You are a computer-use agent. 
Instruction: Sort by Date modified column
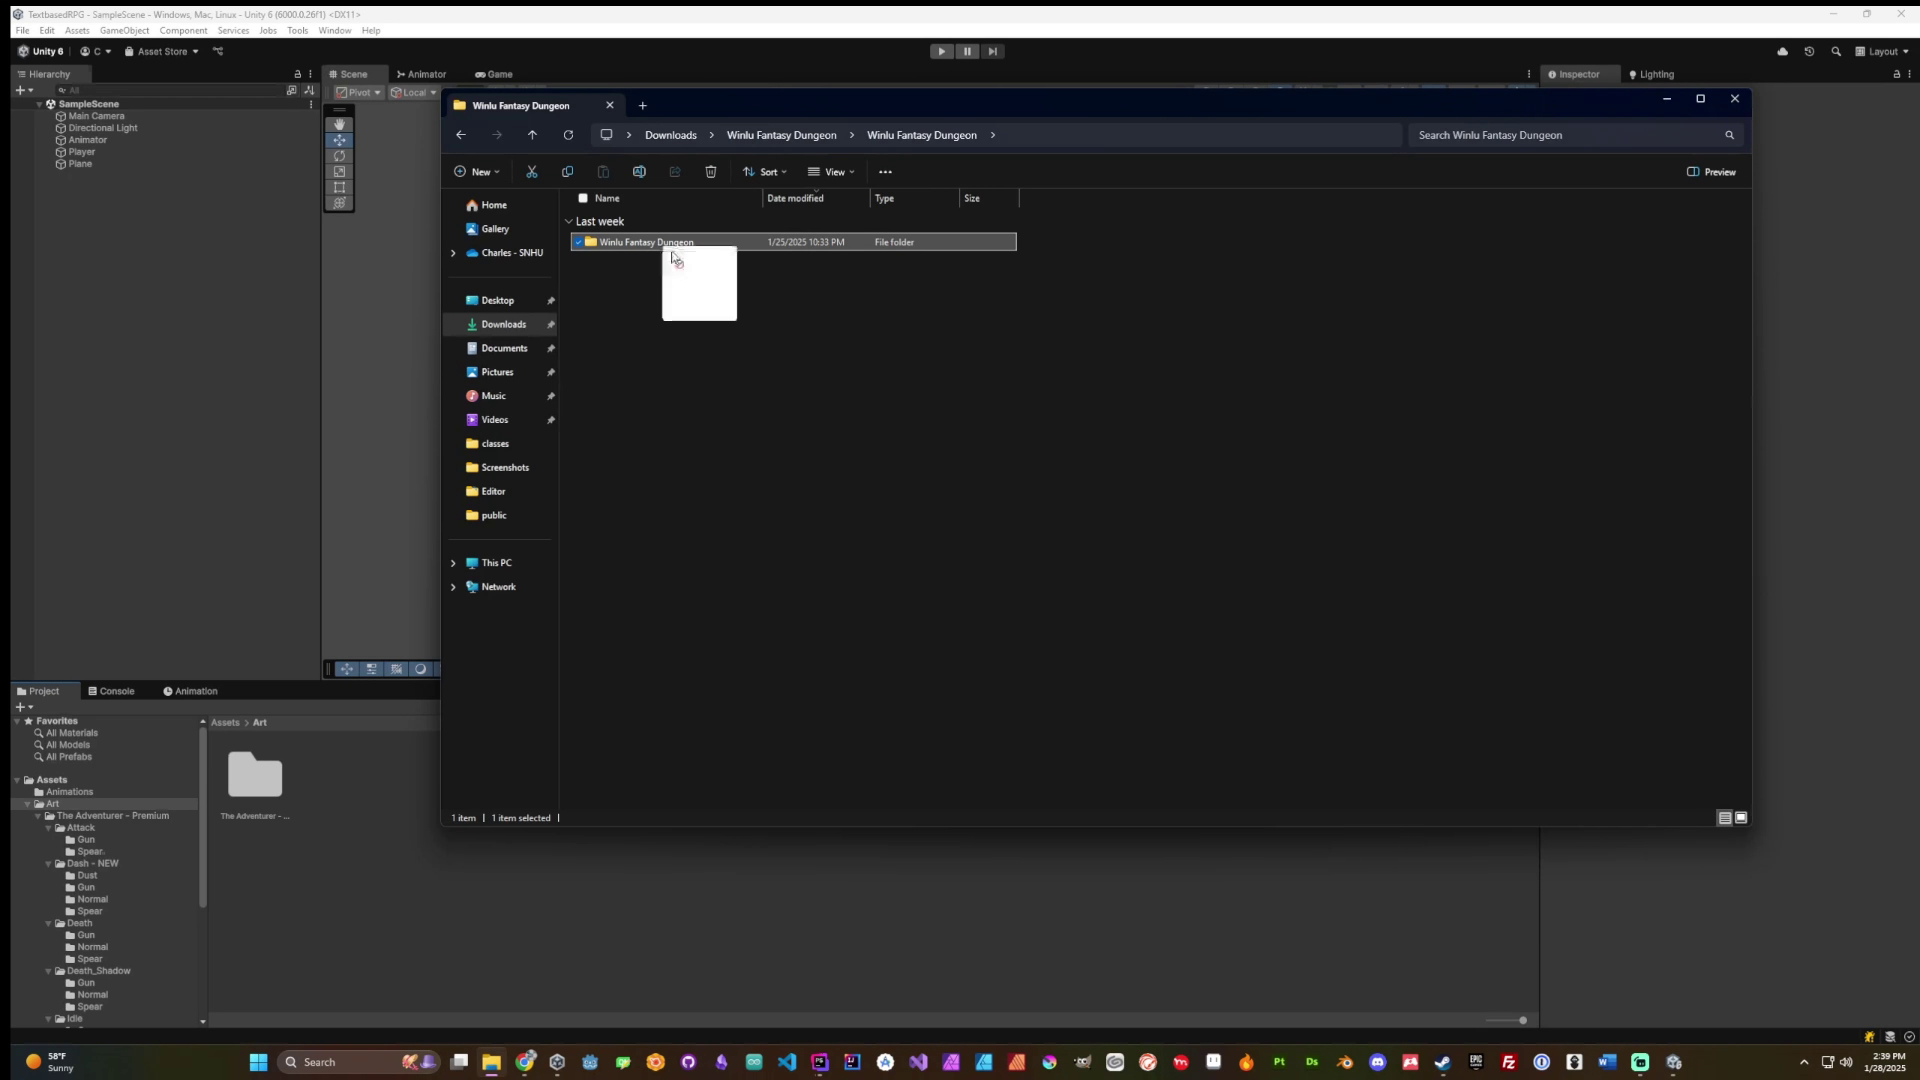point(795,198)
